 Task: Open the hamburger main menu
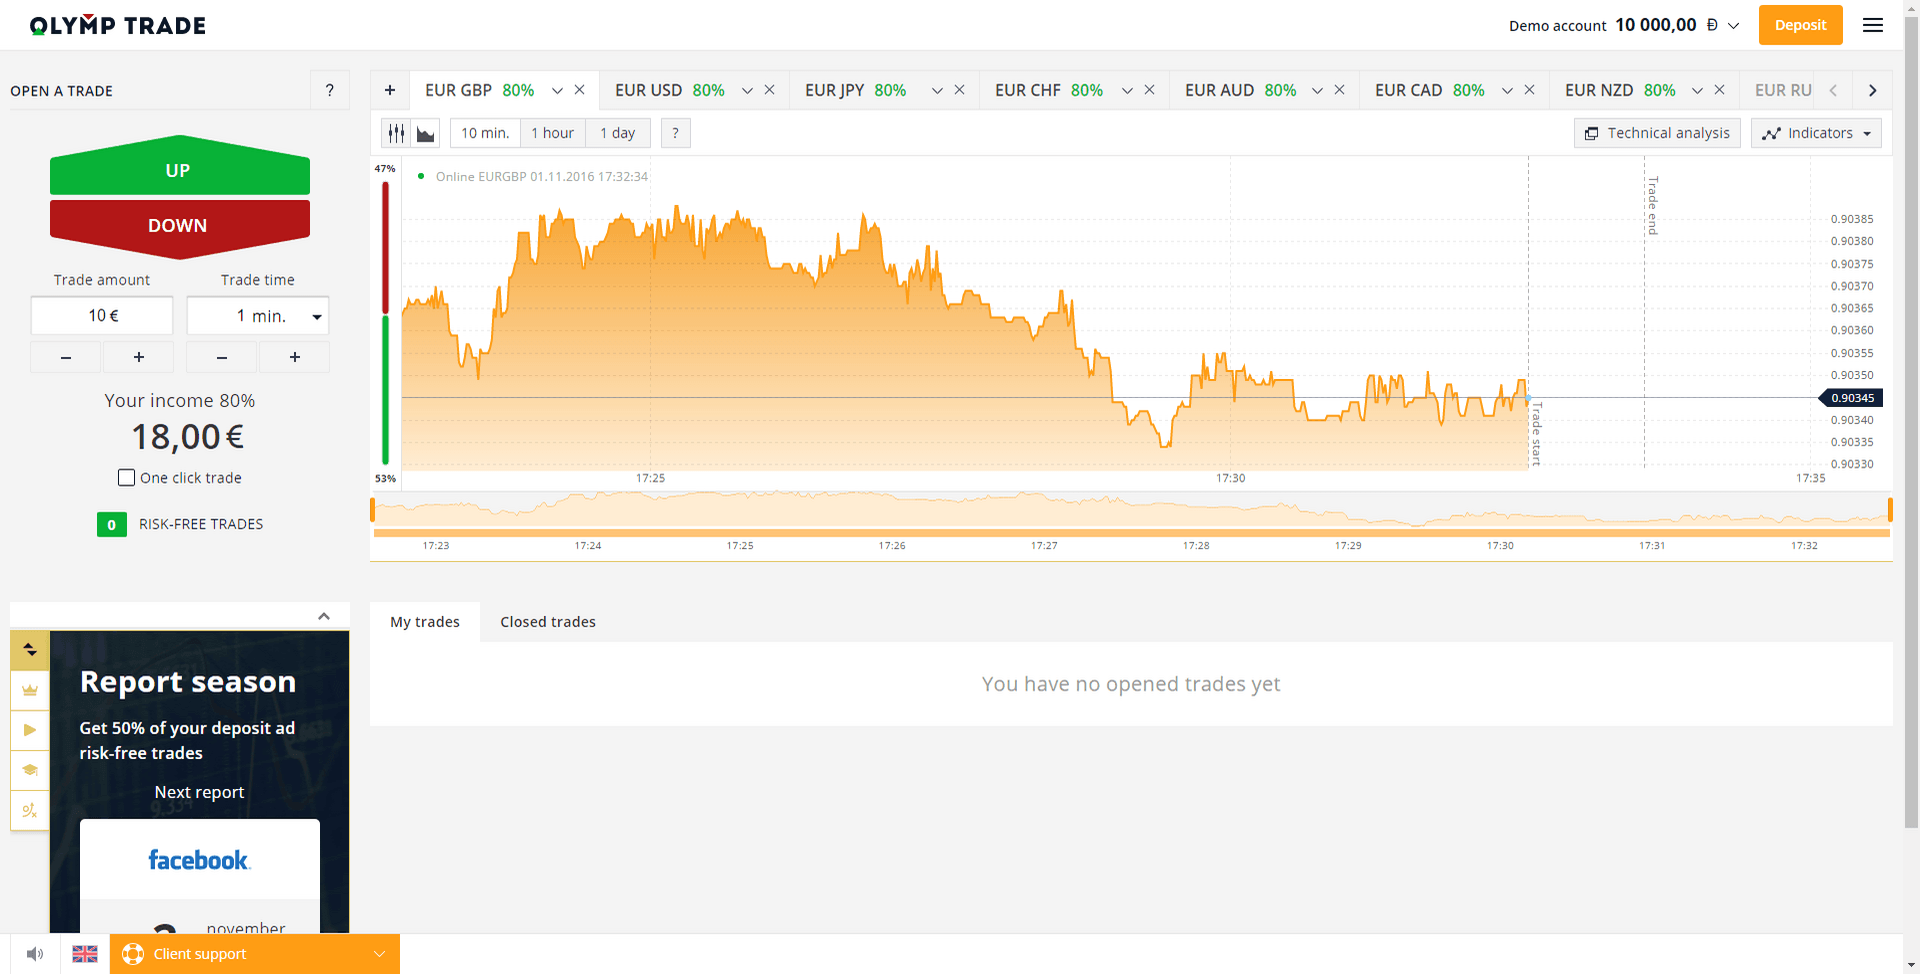pos(1872,25)
